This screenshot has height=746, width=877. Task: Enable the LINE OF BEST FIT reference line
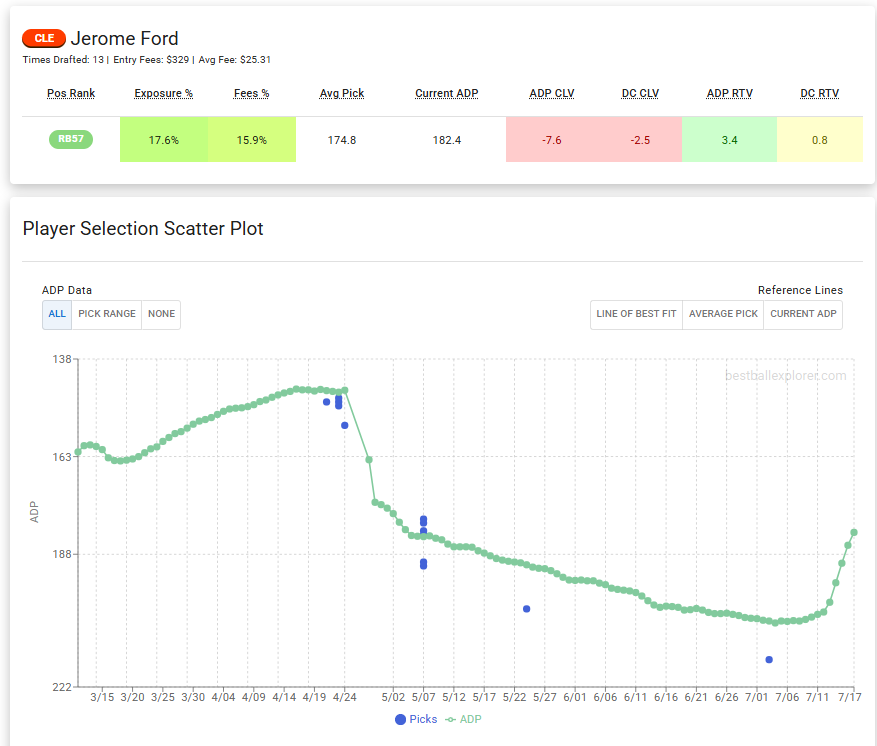click(635, 314)
